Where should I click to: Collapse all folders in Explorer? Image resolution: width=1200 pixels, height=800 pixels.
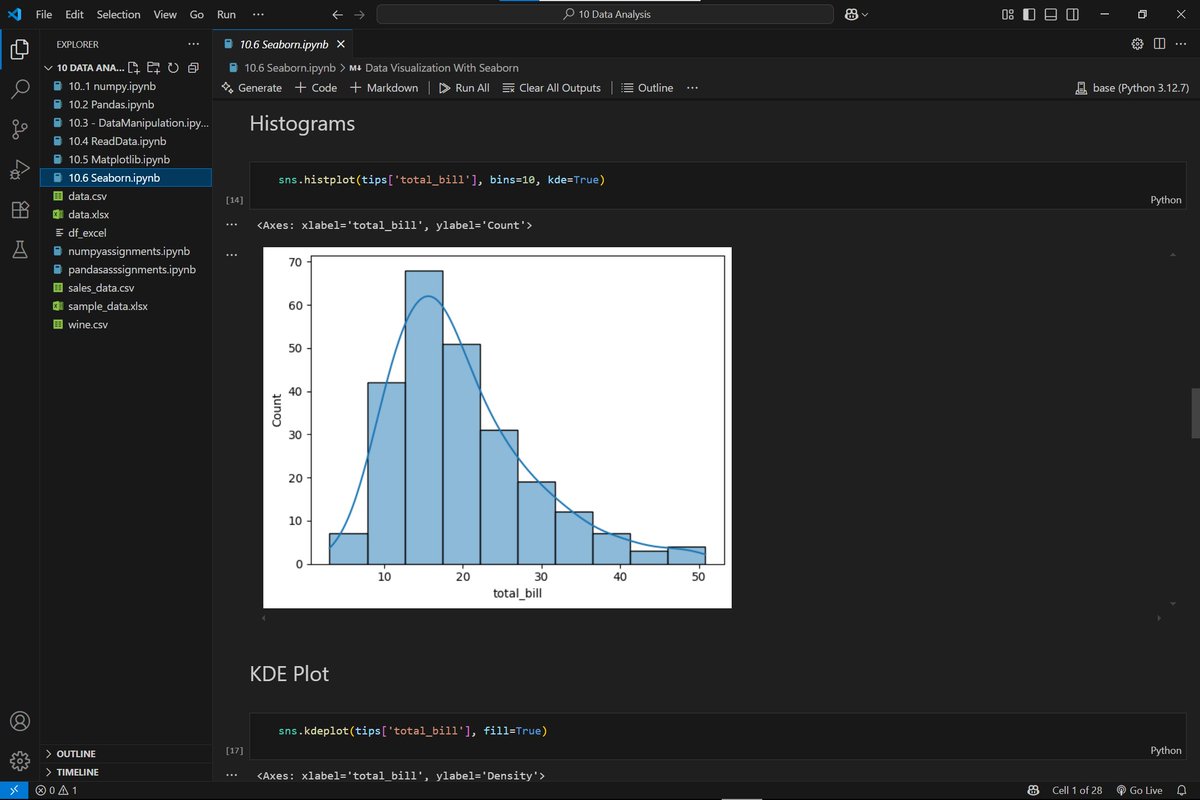point(192,68)
